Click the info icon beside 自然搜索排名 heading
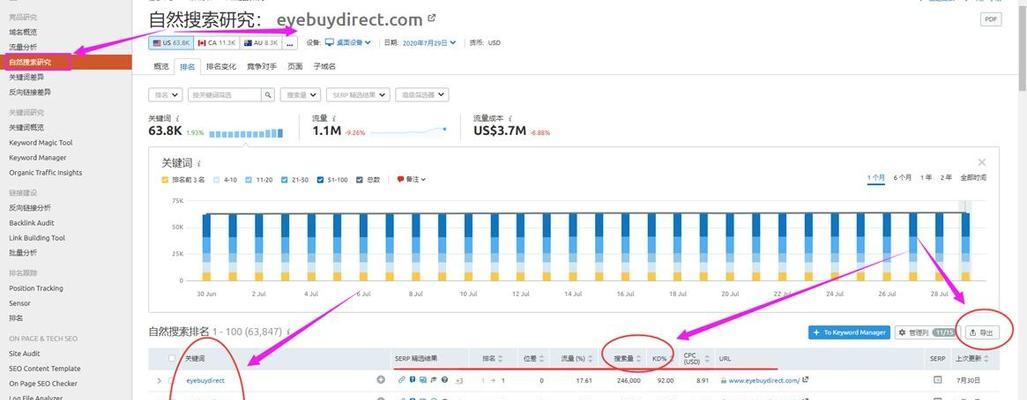 [289, 332]
